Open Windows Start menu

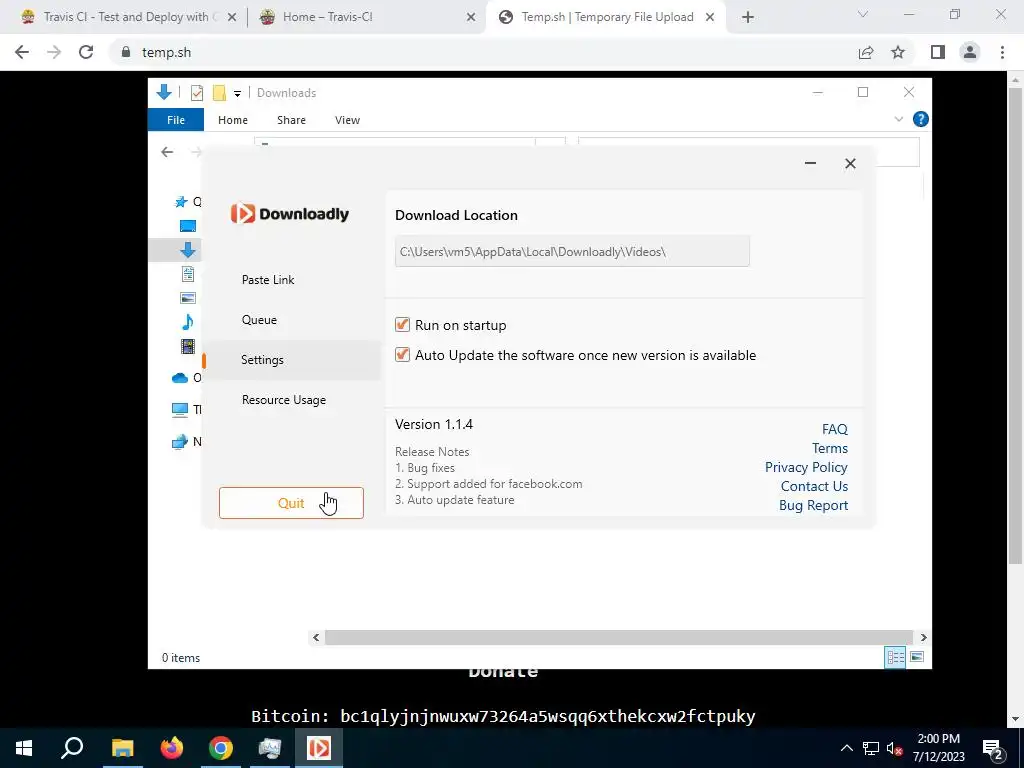point(24,748)
